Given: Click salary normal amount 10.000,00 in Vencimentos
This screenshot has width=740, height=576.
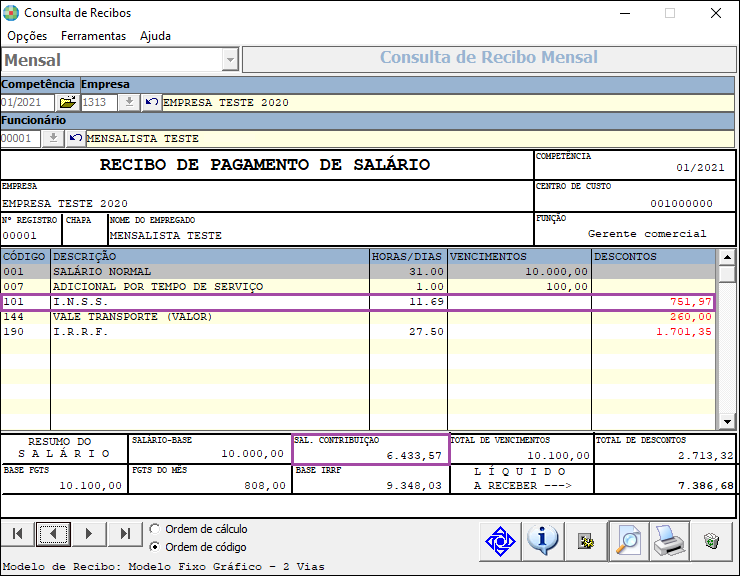Looking at the screenshot, I should (556, 271).
